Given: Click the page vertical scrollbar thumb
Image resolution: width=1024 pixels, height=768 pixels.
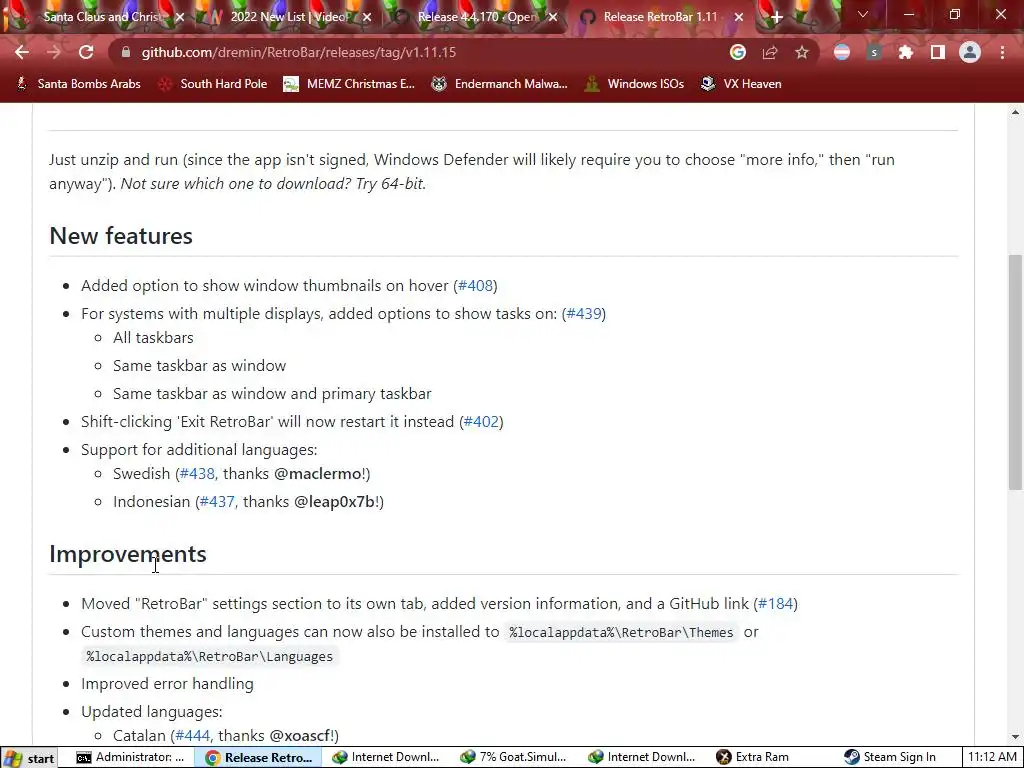Looking at the screenshot, I should tap(1015, 372).
